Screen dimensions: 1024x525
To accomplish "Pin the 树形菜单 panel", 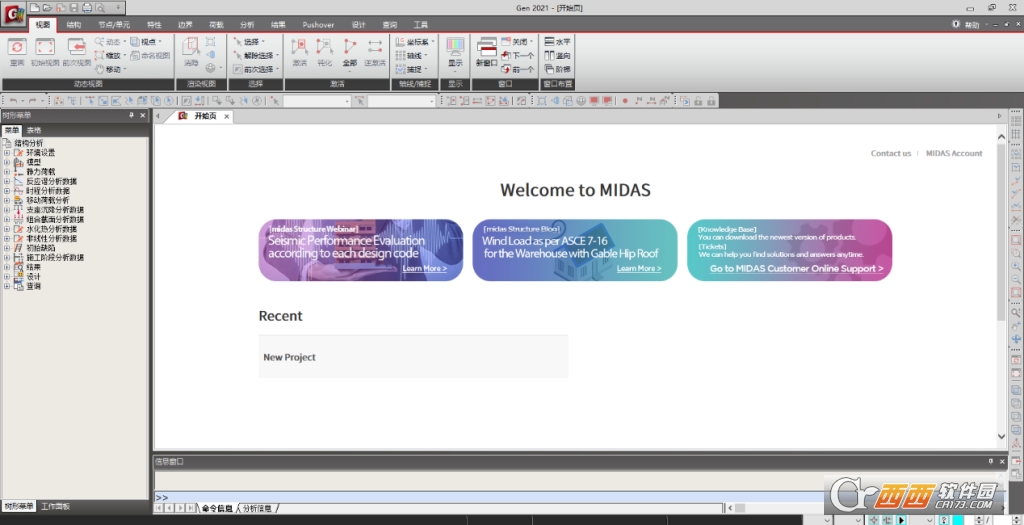I will tap(131, 115).
